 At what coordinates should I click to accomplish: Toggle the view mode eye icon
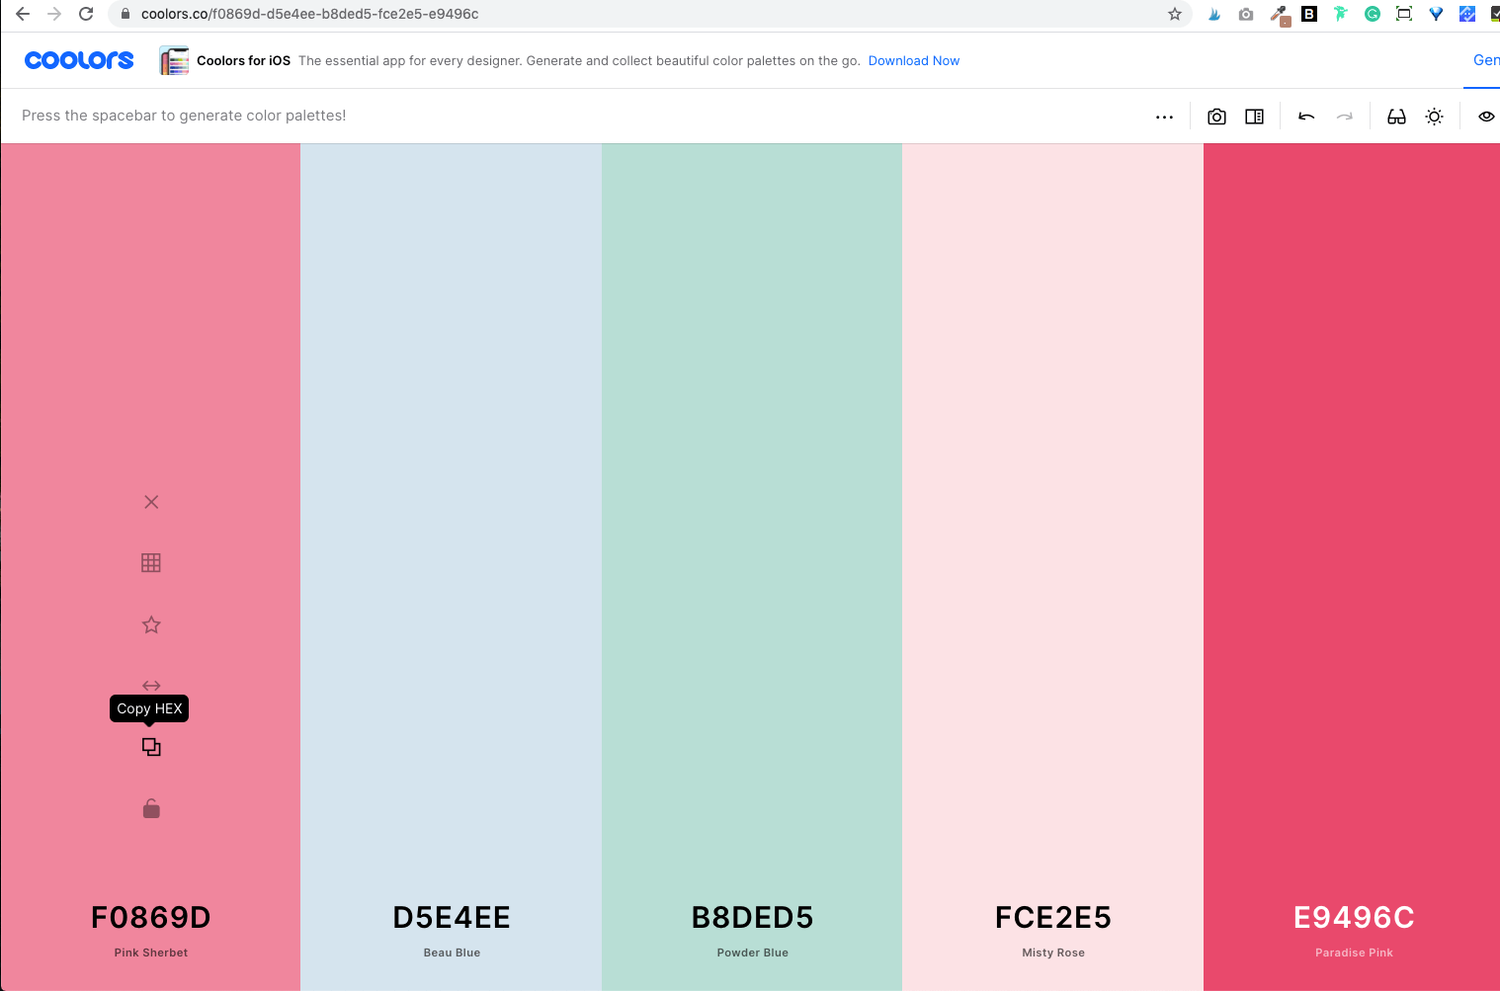[x=1487, y=116]
